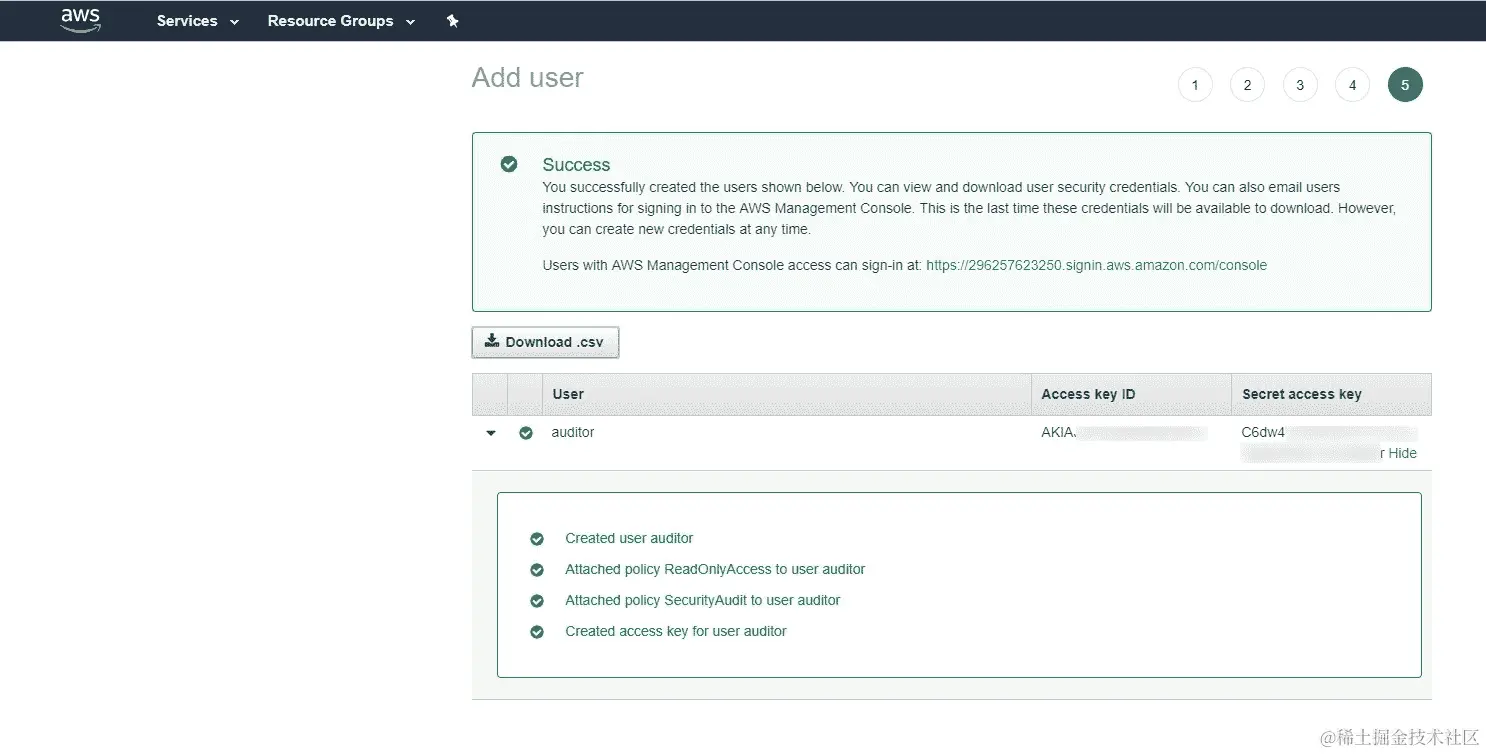The image size is (1486, 754).
Task: Go to wizard step 2
Action: [1247, 85]
